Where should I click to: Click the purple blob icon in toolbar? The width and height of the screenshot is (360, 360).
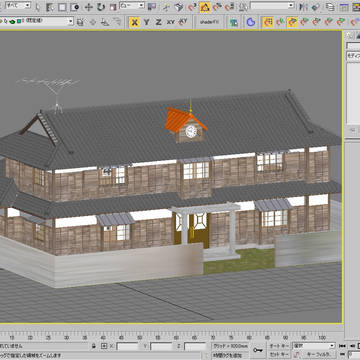pyautogui.click(x=251, y=22)
